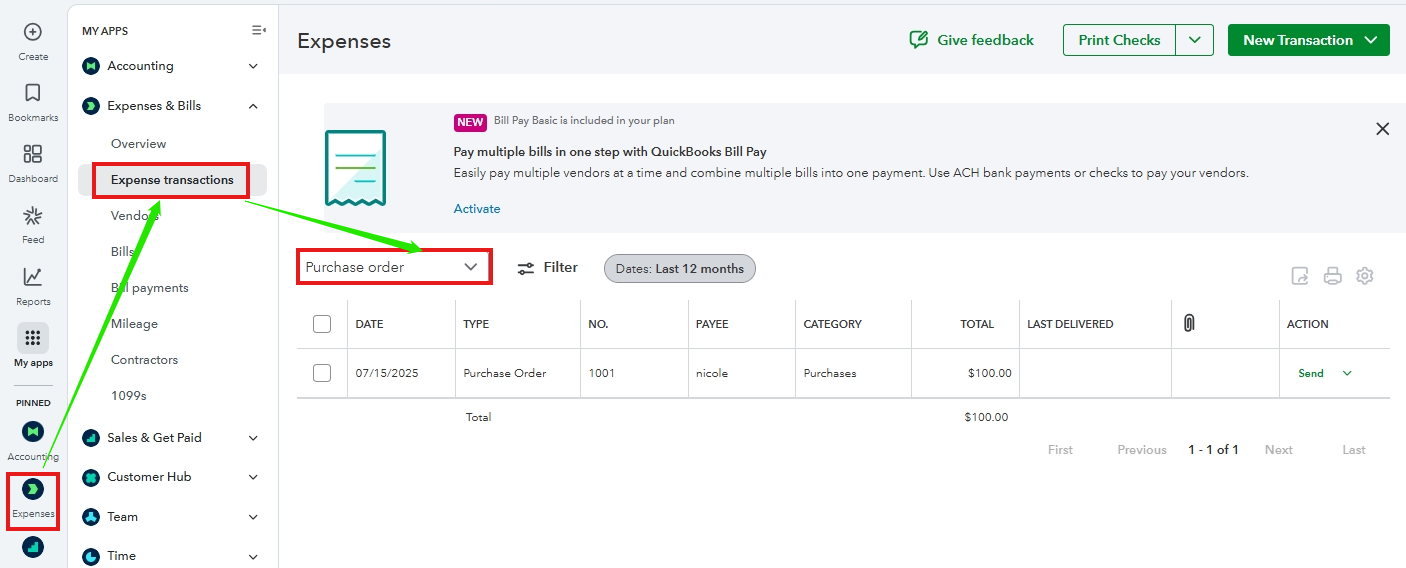
Task: Click the Print Checks button
Action: [x=1119, y=40]
